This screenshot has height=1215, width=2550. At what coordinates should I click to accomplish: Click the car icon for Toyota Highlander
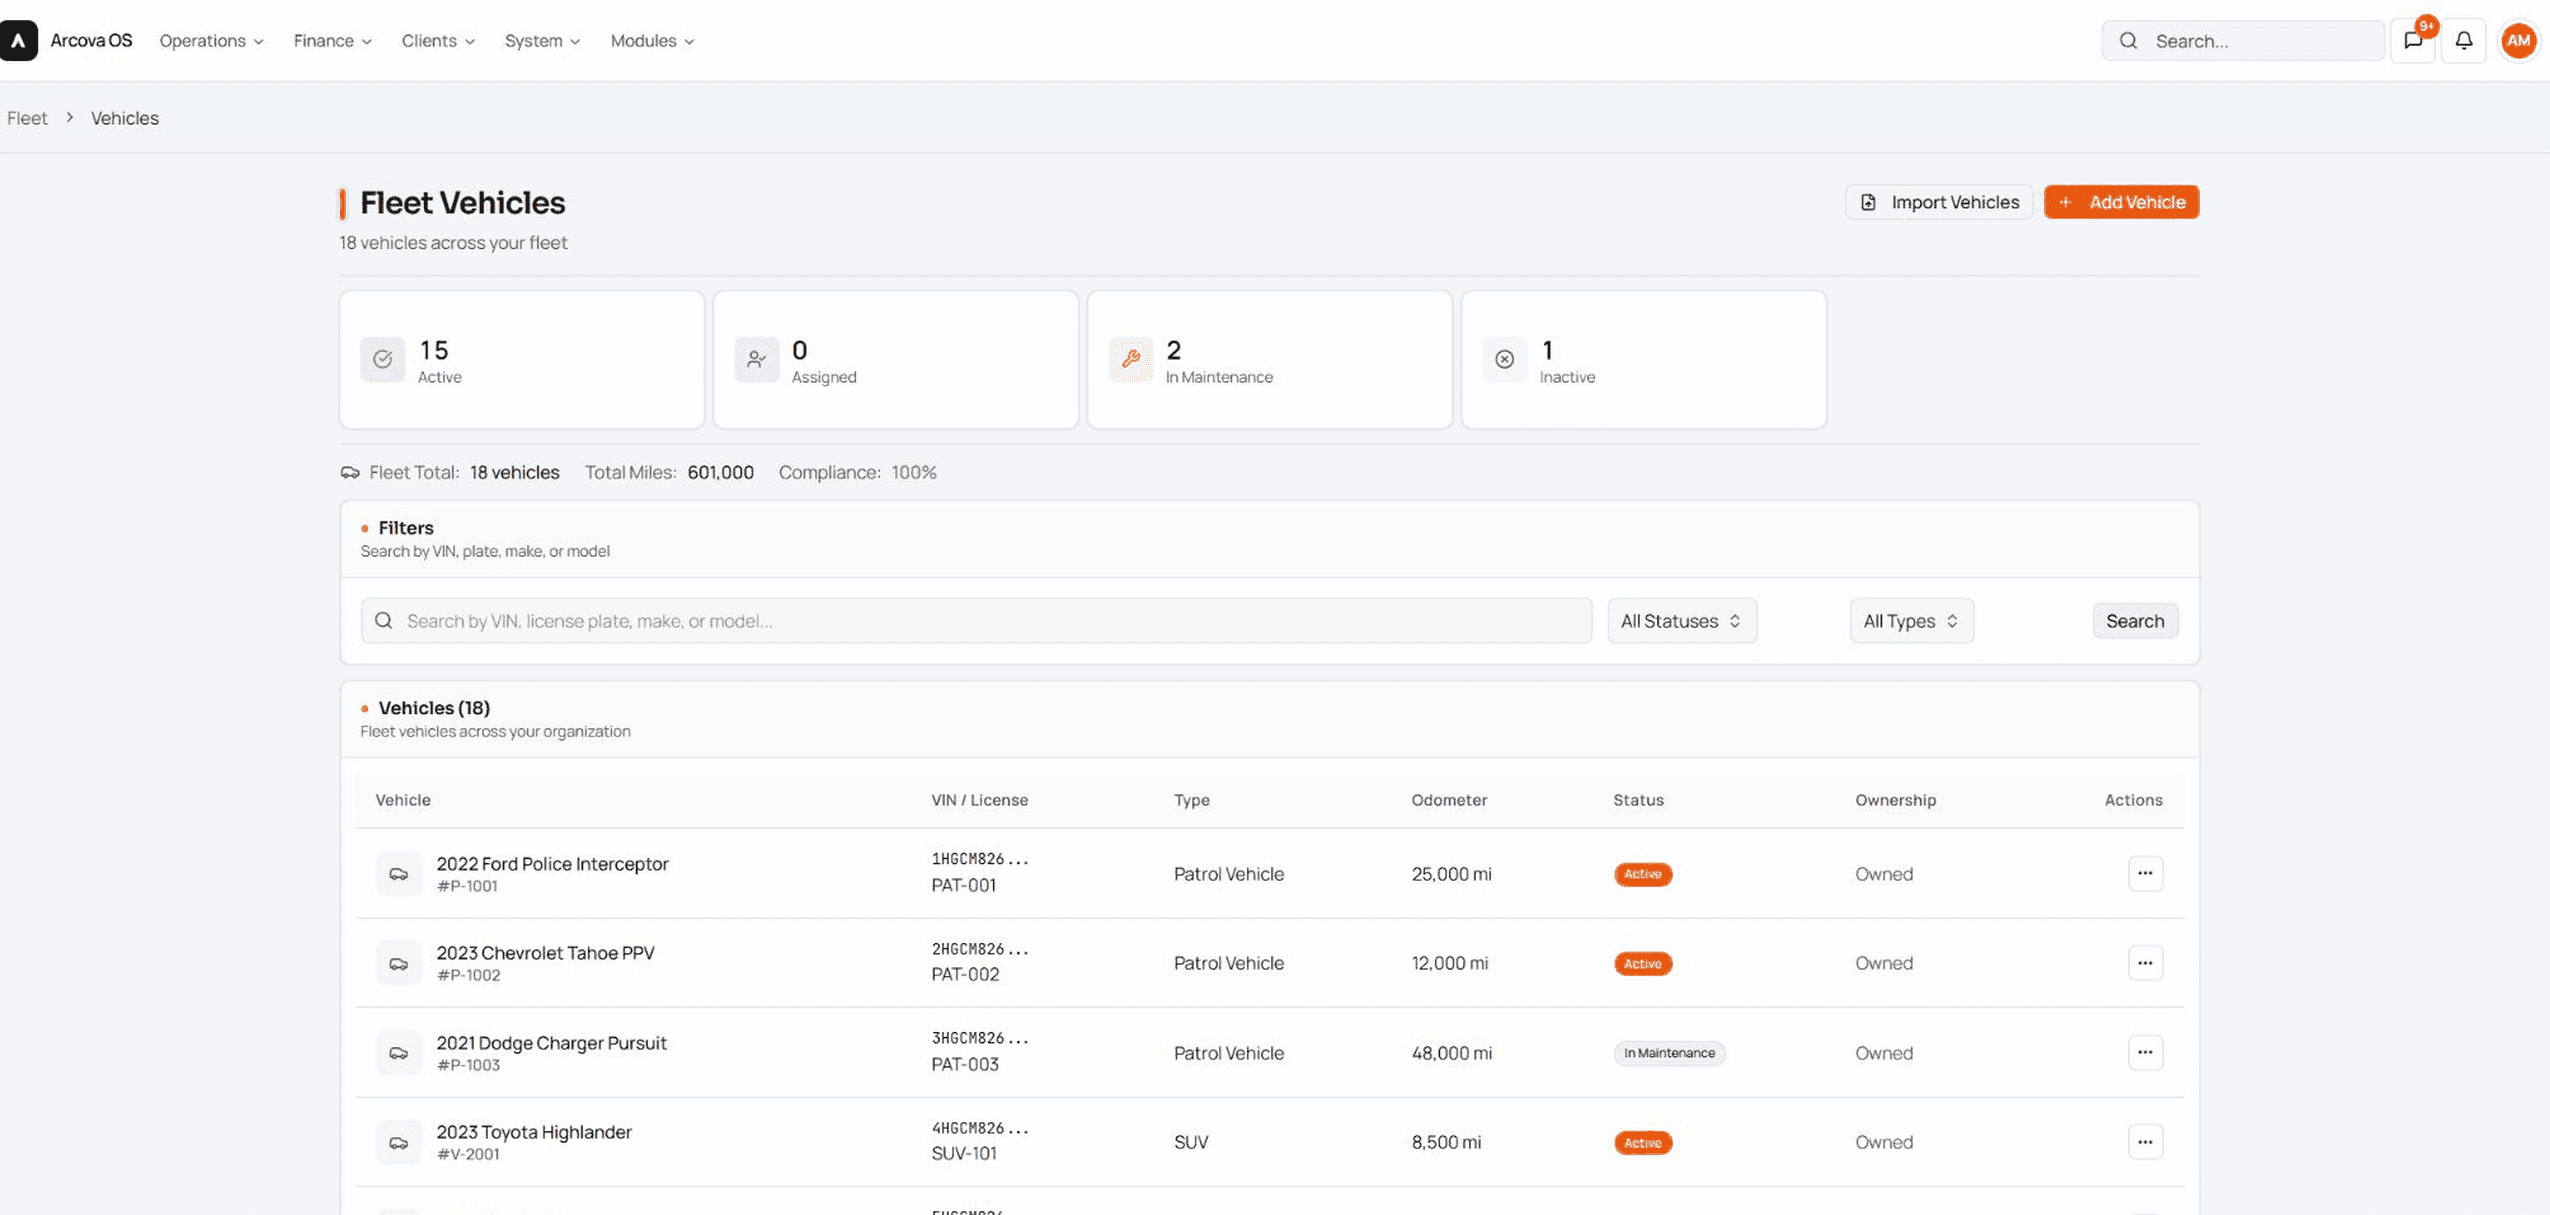[x=399, y=1143]
